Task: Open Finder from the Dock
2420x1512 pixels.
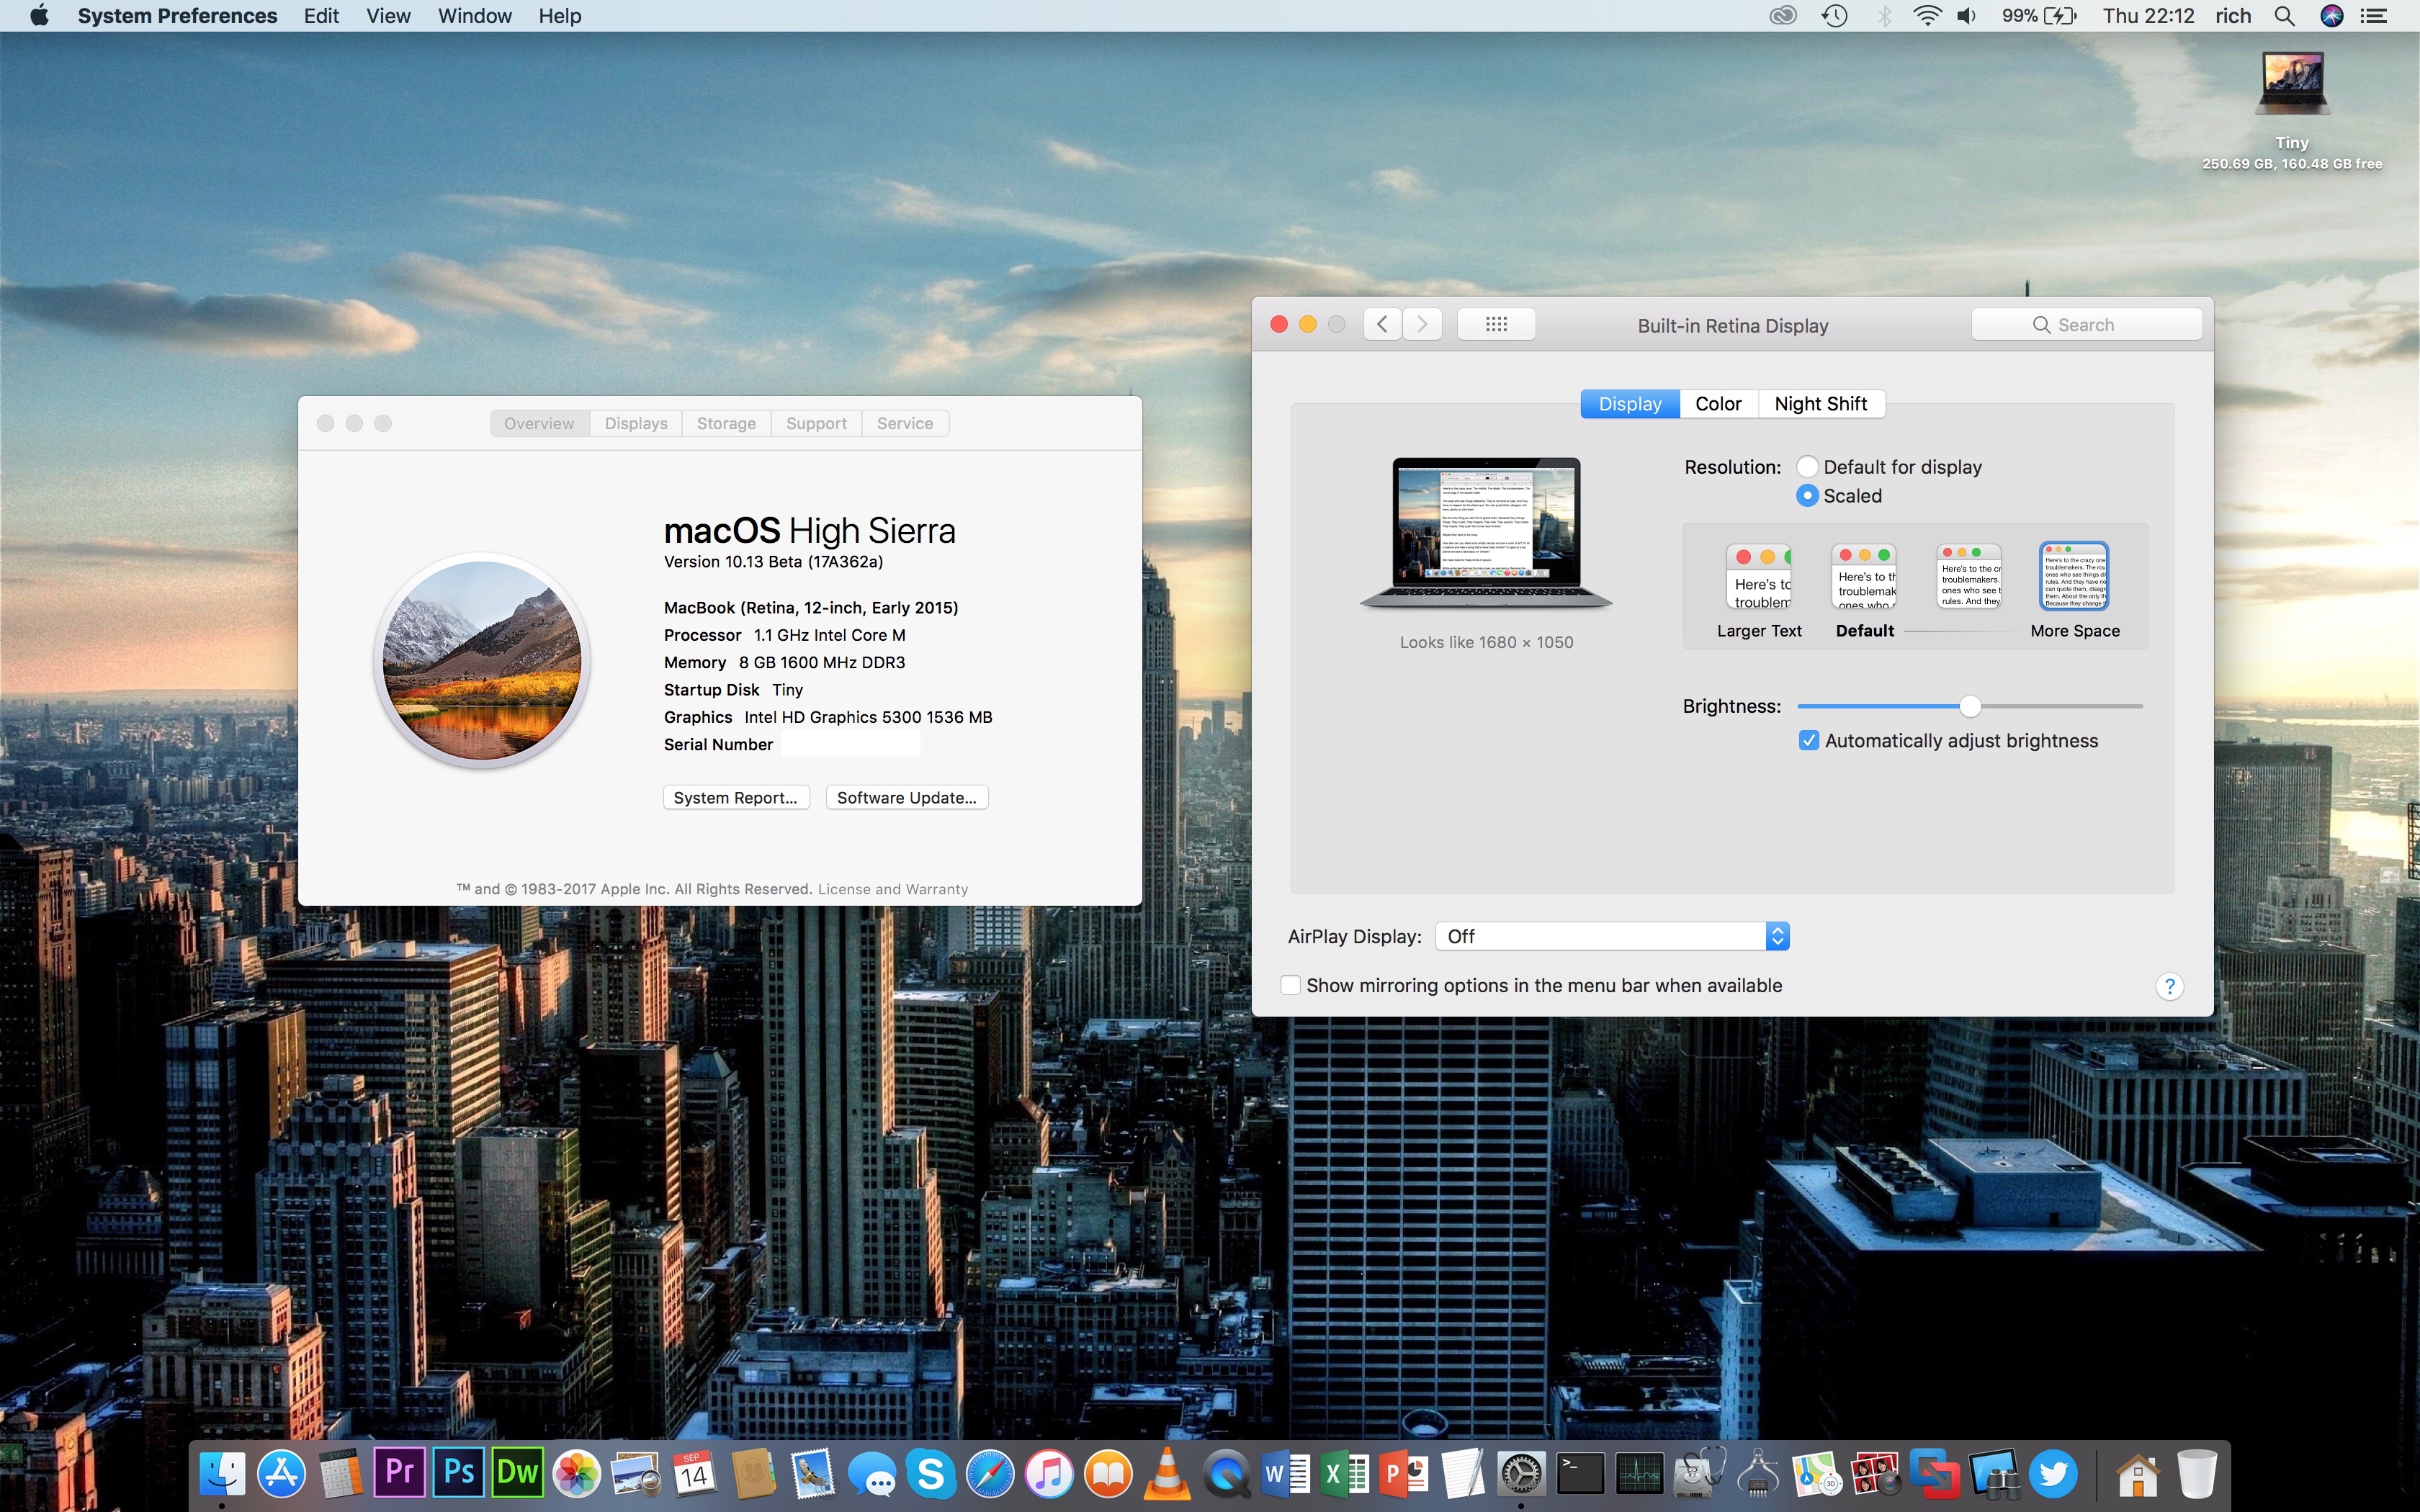Action: point(222,1473)
